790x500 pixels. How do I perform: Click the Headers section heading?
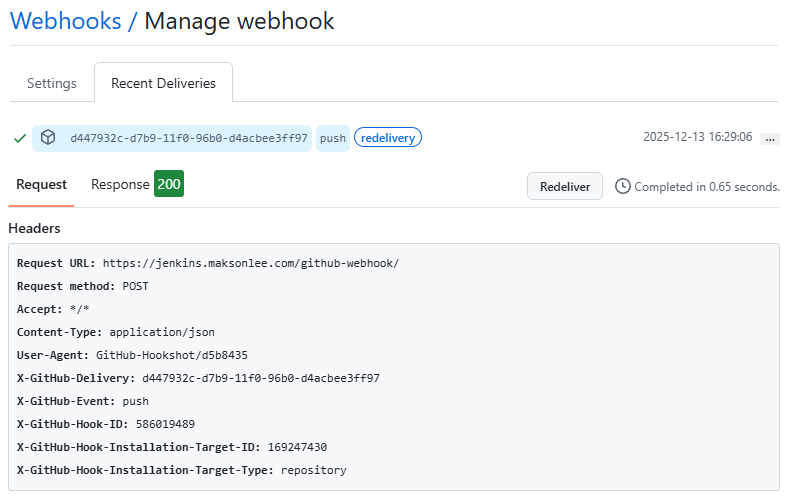click(34, 228)
